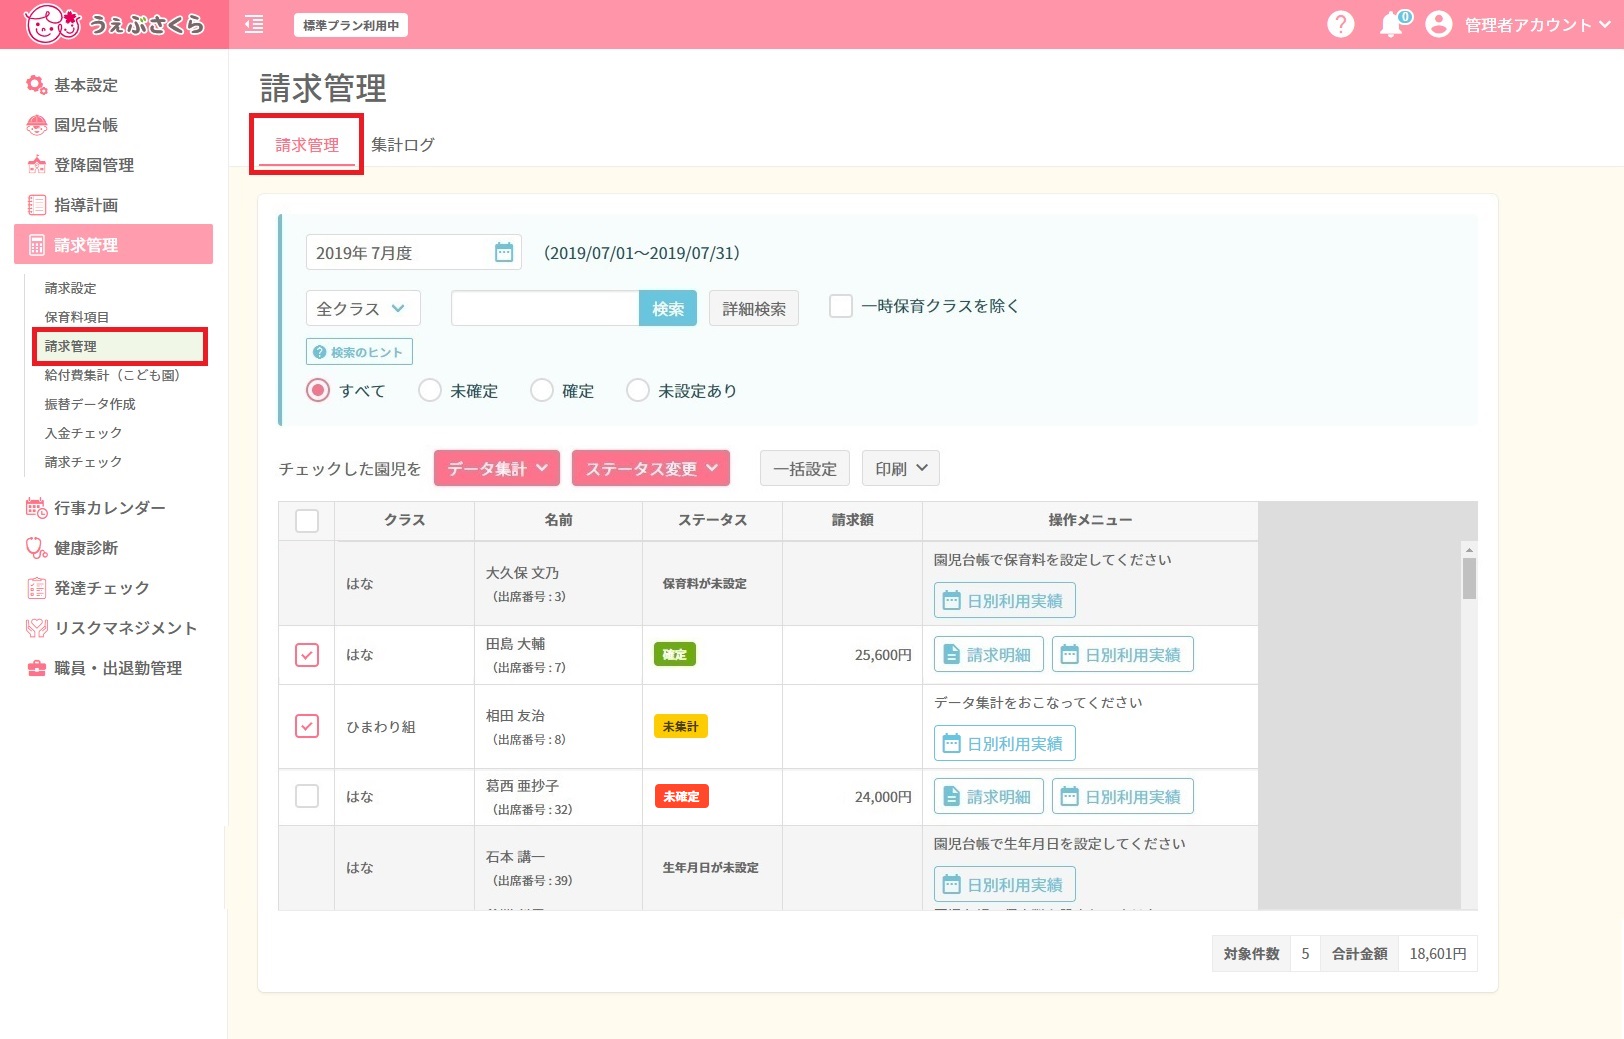Click the 請求管理 sidebar submenu item
This screenshot has height=1039, width=1624.
pyautogui.click(x=119, y=346)
